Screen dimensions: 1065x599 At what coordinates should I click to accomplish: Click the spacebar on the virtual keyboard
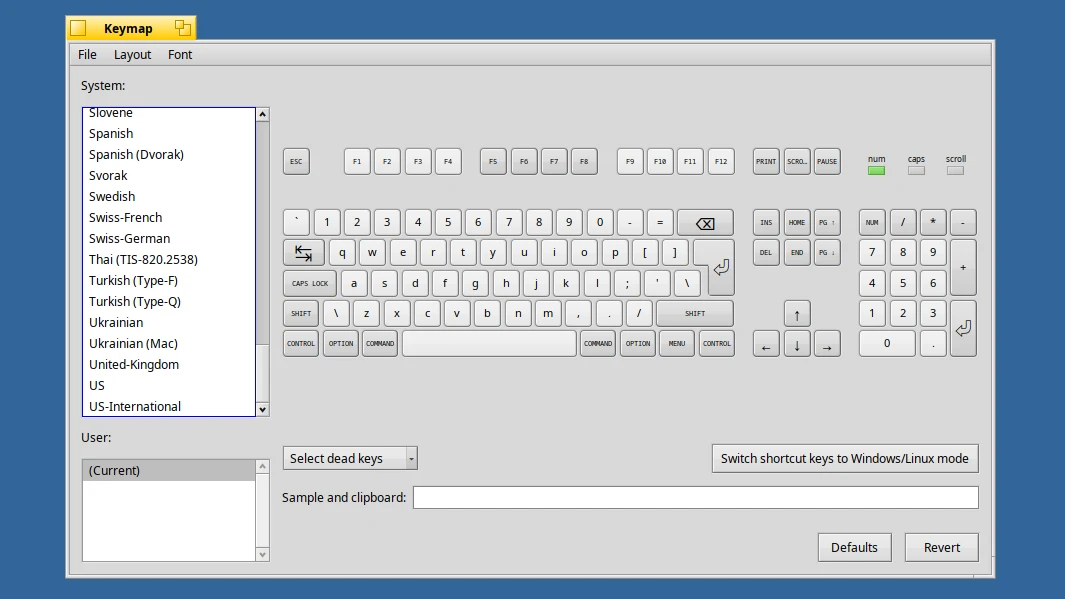click(488, 343)
